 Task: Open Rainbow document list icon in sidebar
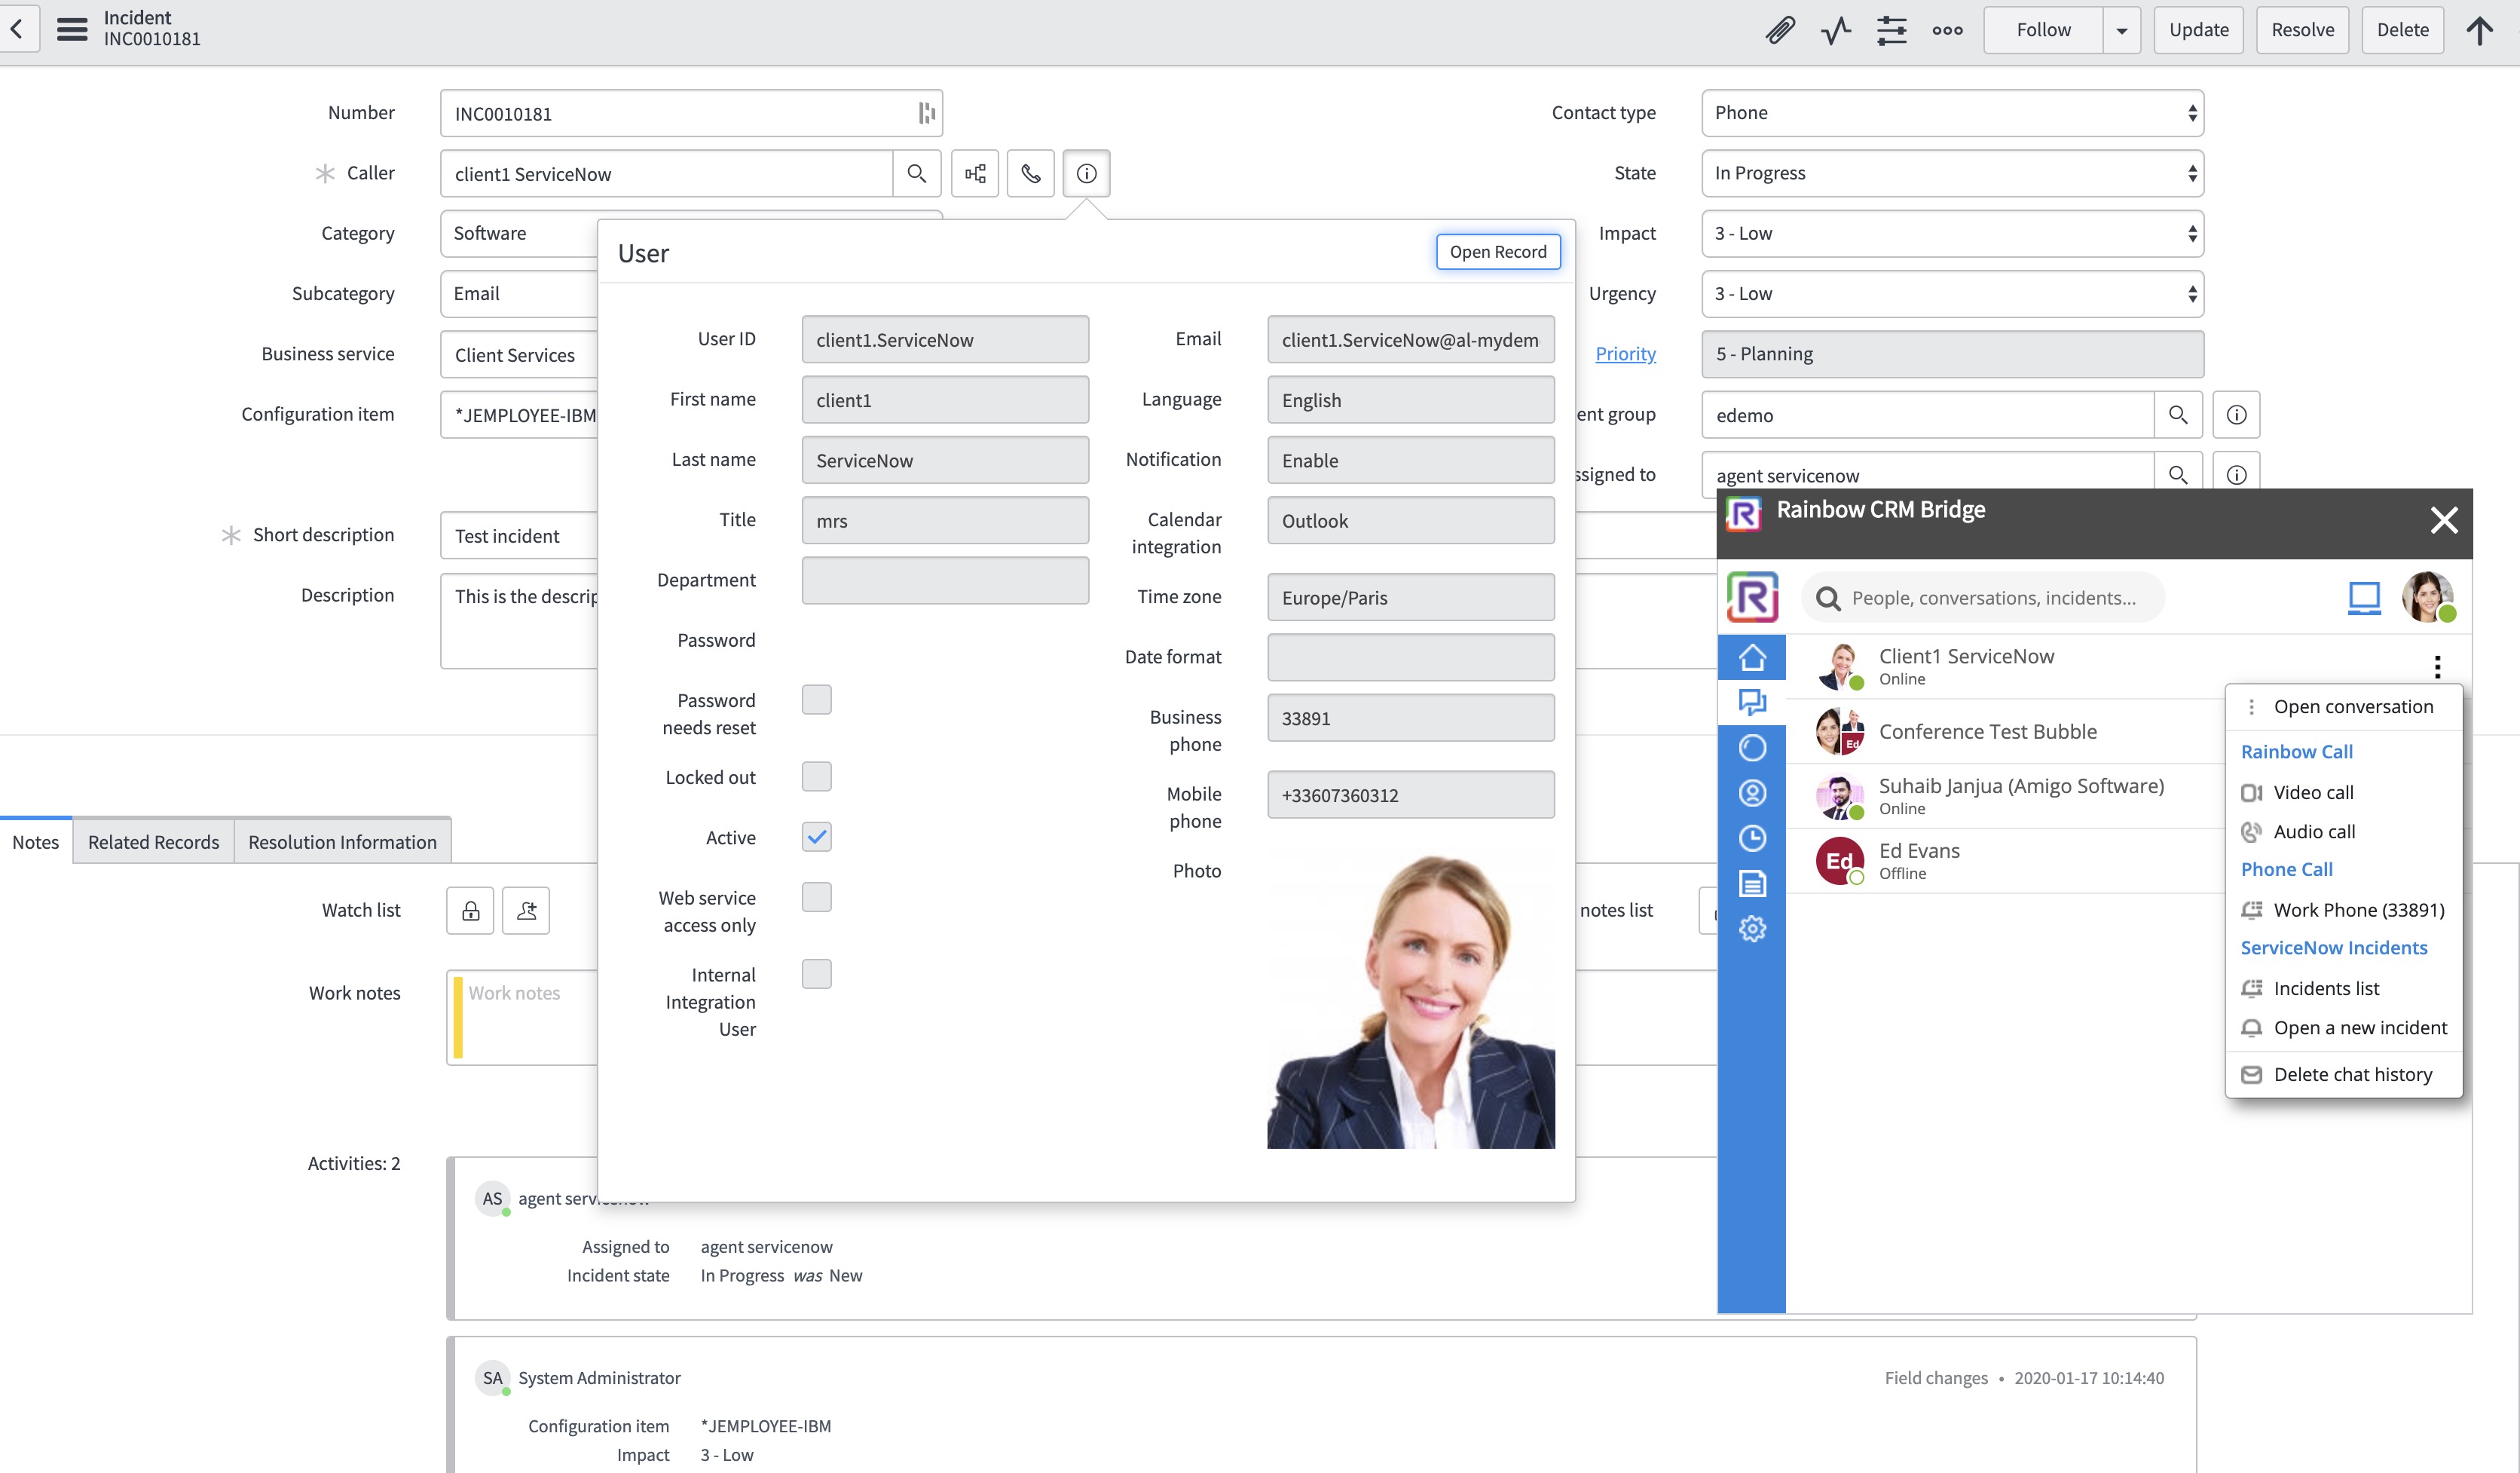click(1752, 883)
